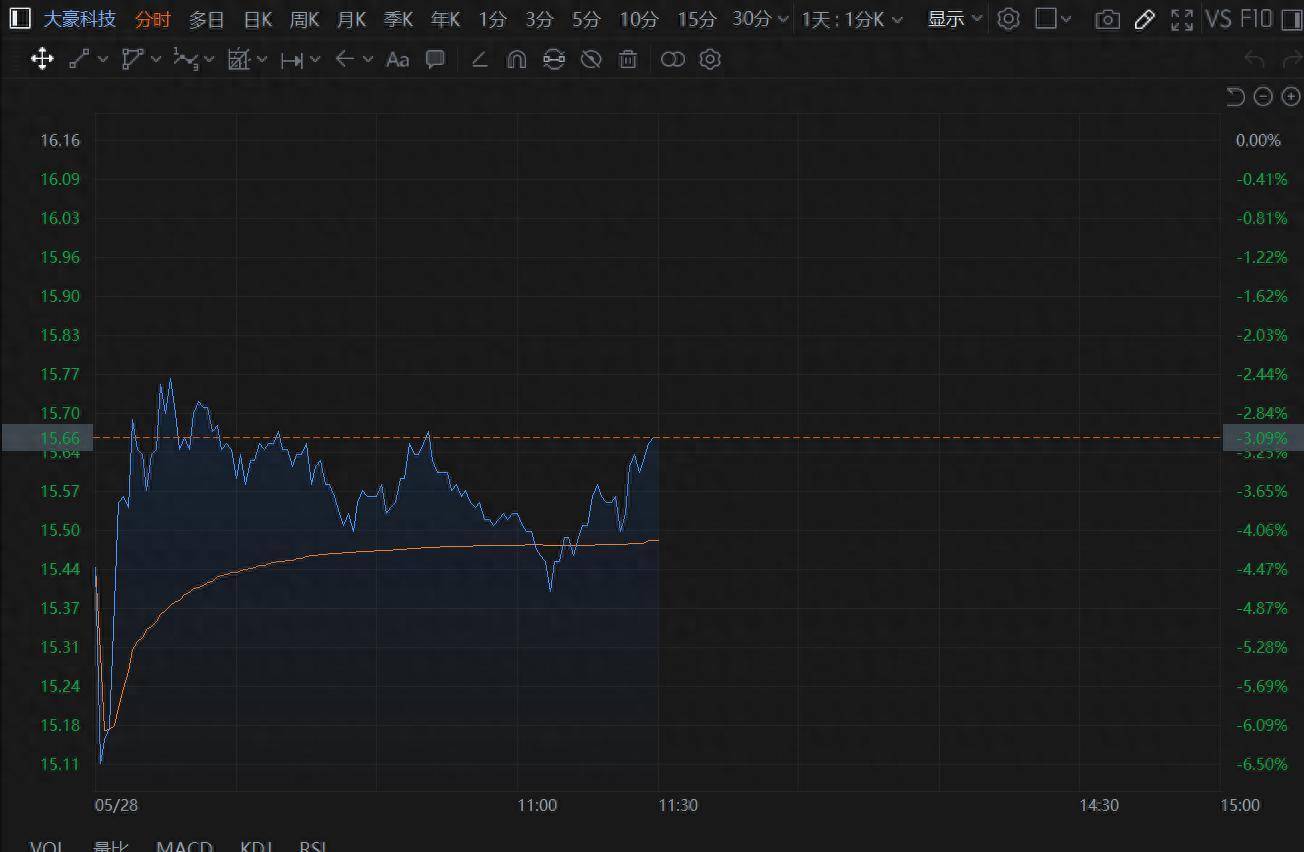Choose the trend line drawing tool
Viewport: 1304px width, 852px height.
(x=81, y=60)
